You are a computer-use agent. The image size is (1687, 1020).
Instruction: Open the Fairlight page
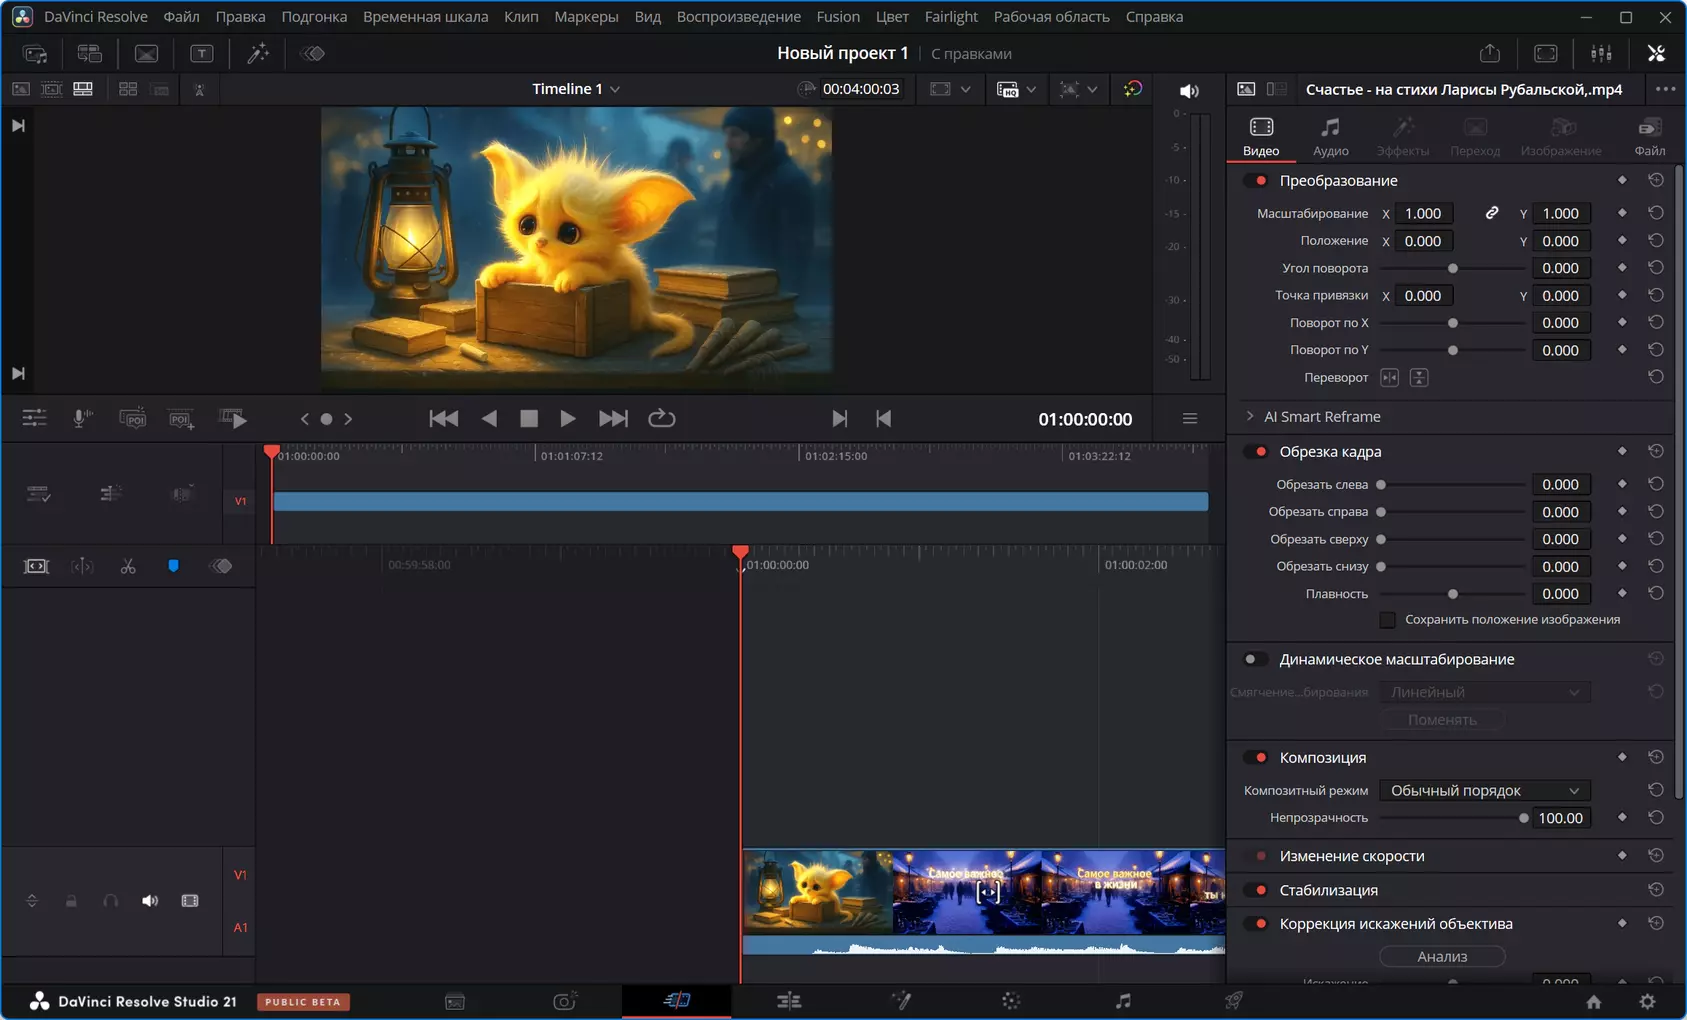1123,1000
